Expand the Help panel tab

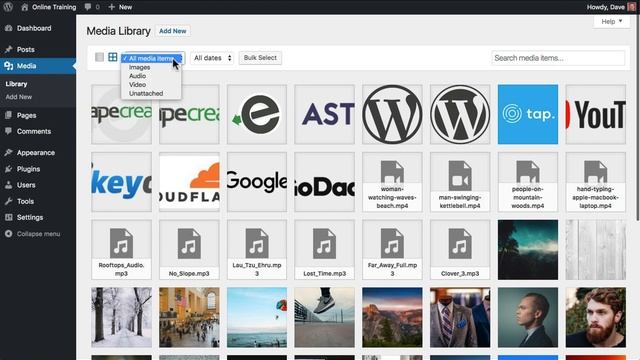coord(611,22)
